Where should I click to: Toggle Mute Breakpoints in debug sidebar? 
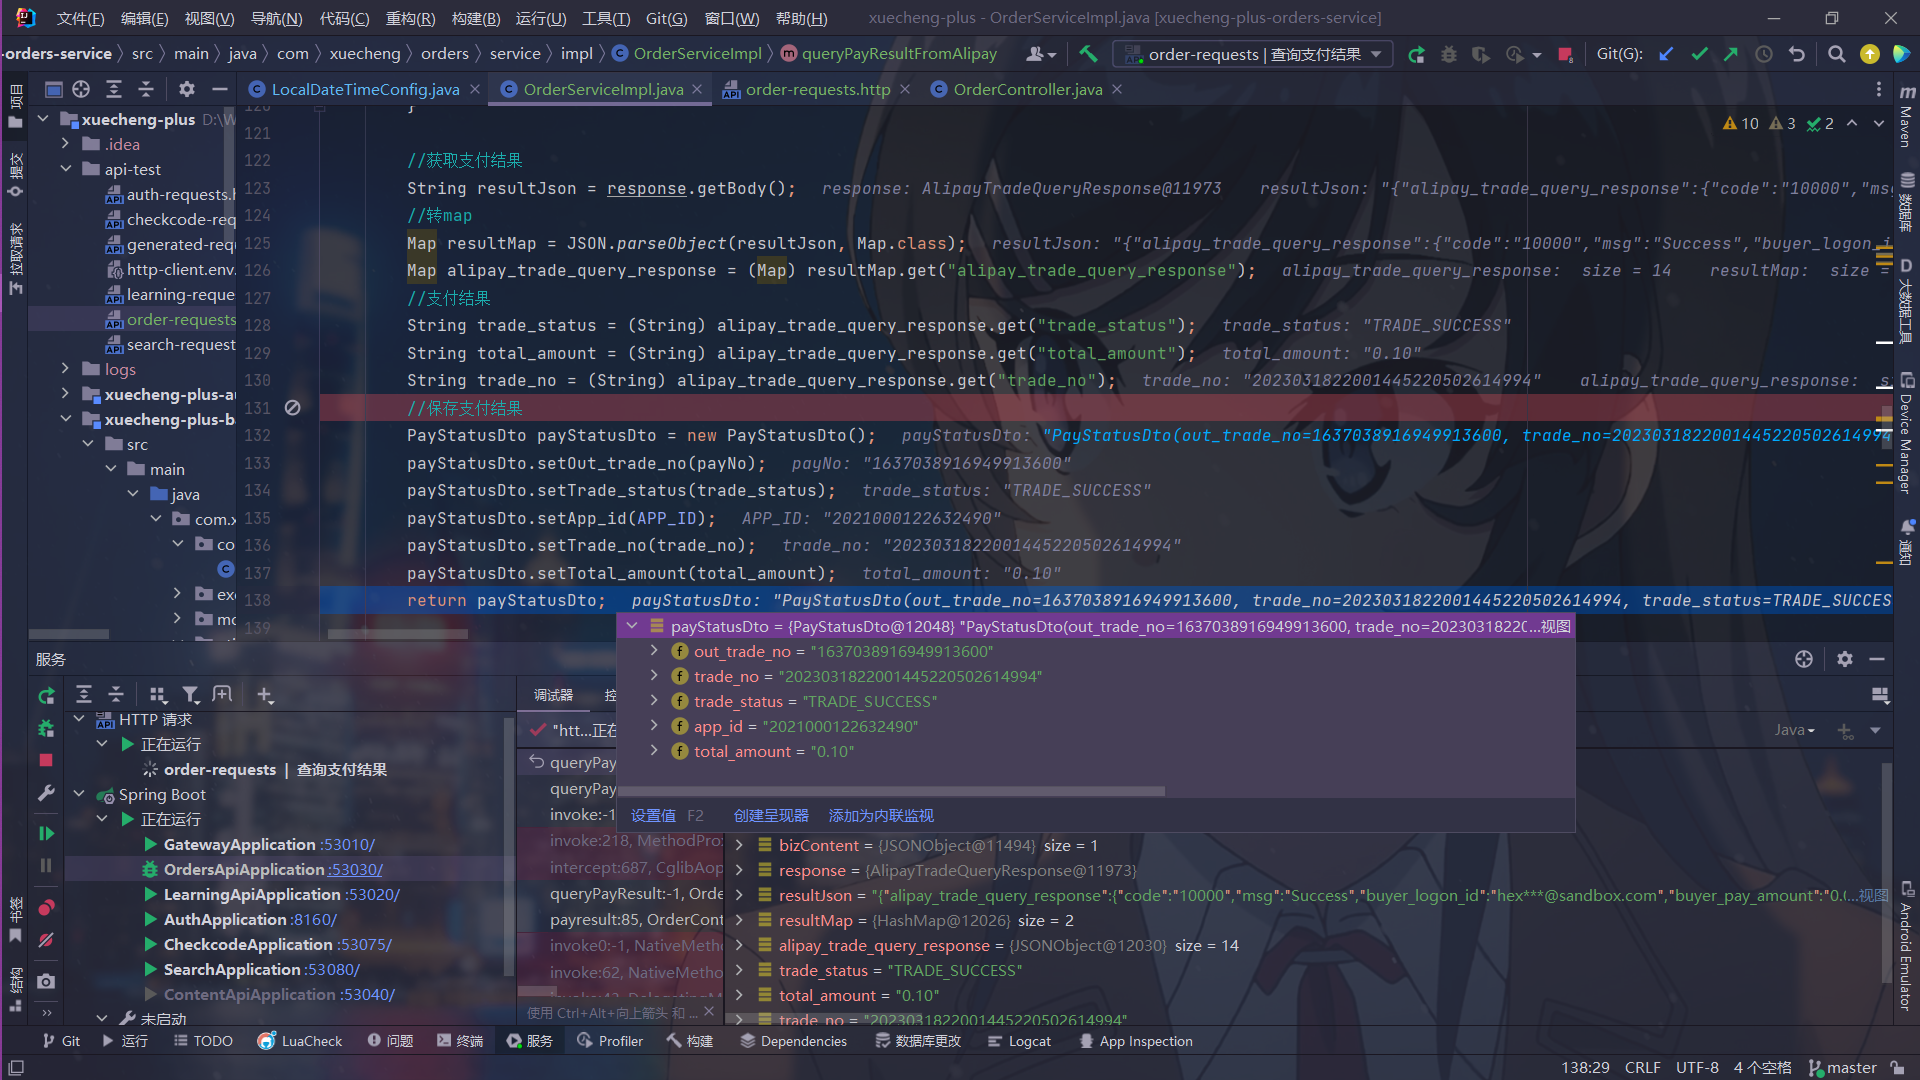pos(46,940)
